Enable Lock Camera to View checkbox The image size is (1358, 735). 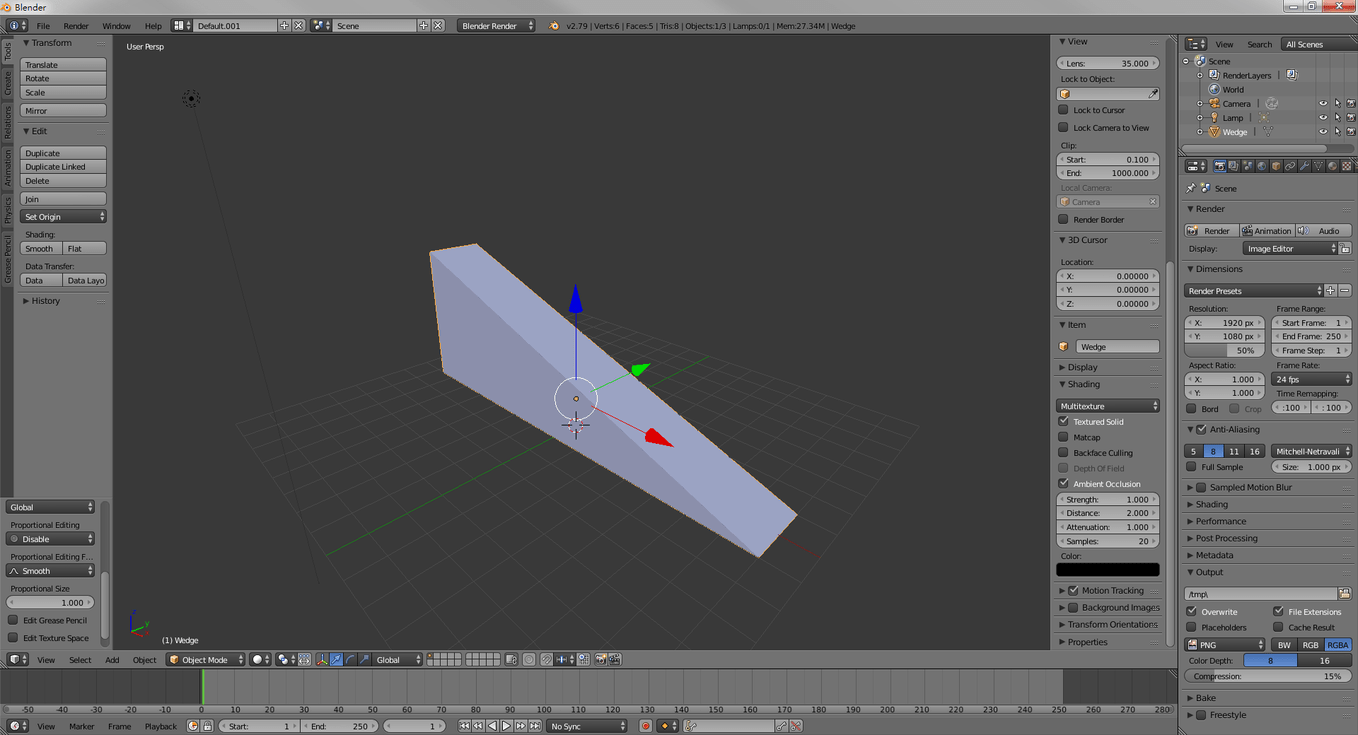pyautogui.click(x=1063, y=127)
